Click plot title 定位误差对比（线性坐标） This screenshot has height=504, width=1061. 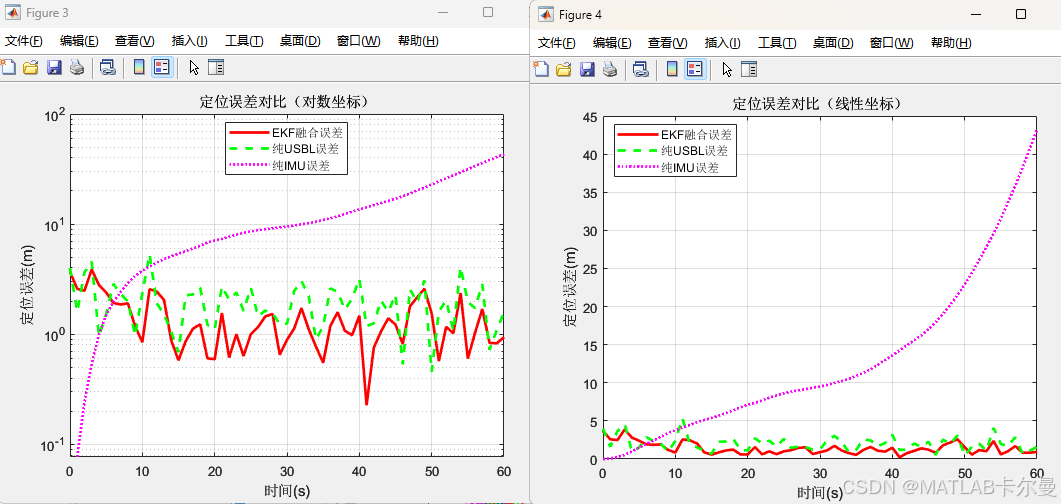819,104
